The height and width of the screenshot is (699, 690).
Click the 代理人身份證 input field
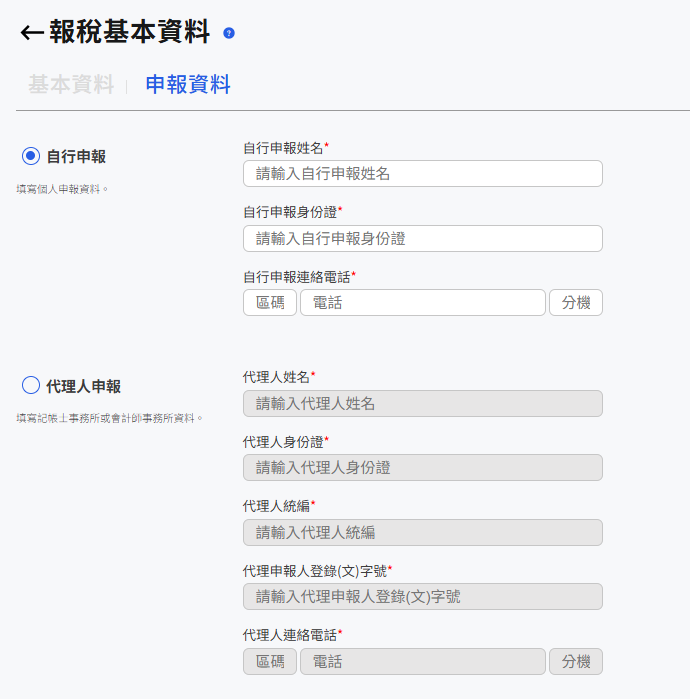[x=422, y=468]
